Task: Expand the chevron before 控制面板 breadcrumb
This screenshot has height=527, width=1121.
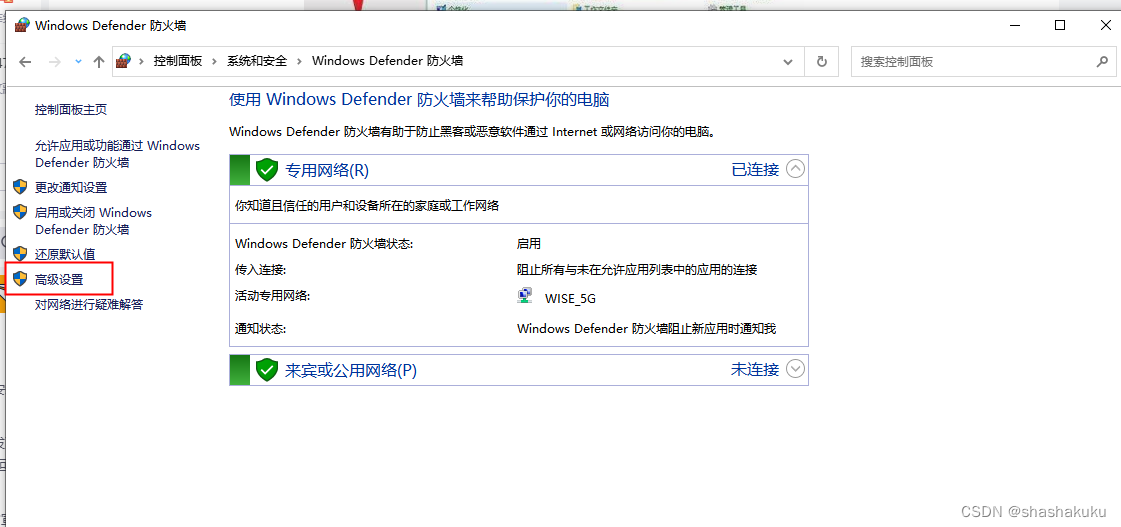Action: pos(142,61)
